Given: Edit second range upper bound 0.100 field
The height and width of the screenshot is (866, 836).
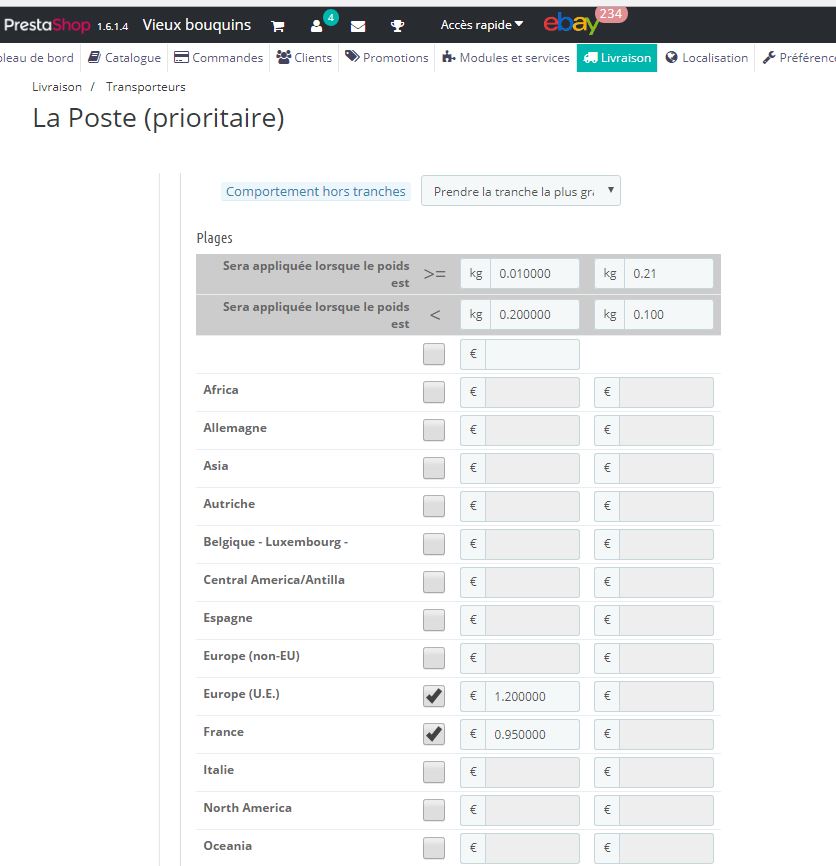Looking at the screenshot, I should 669,314.
